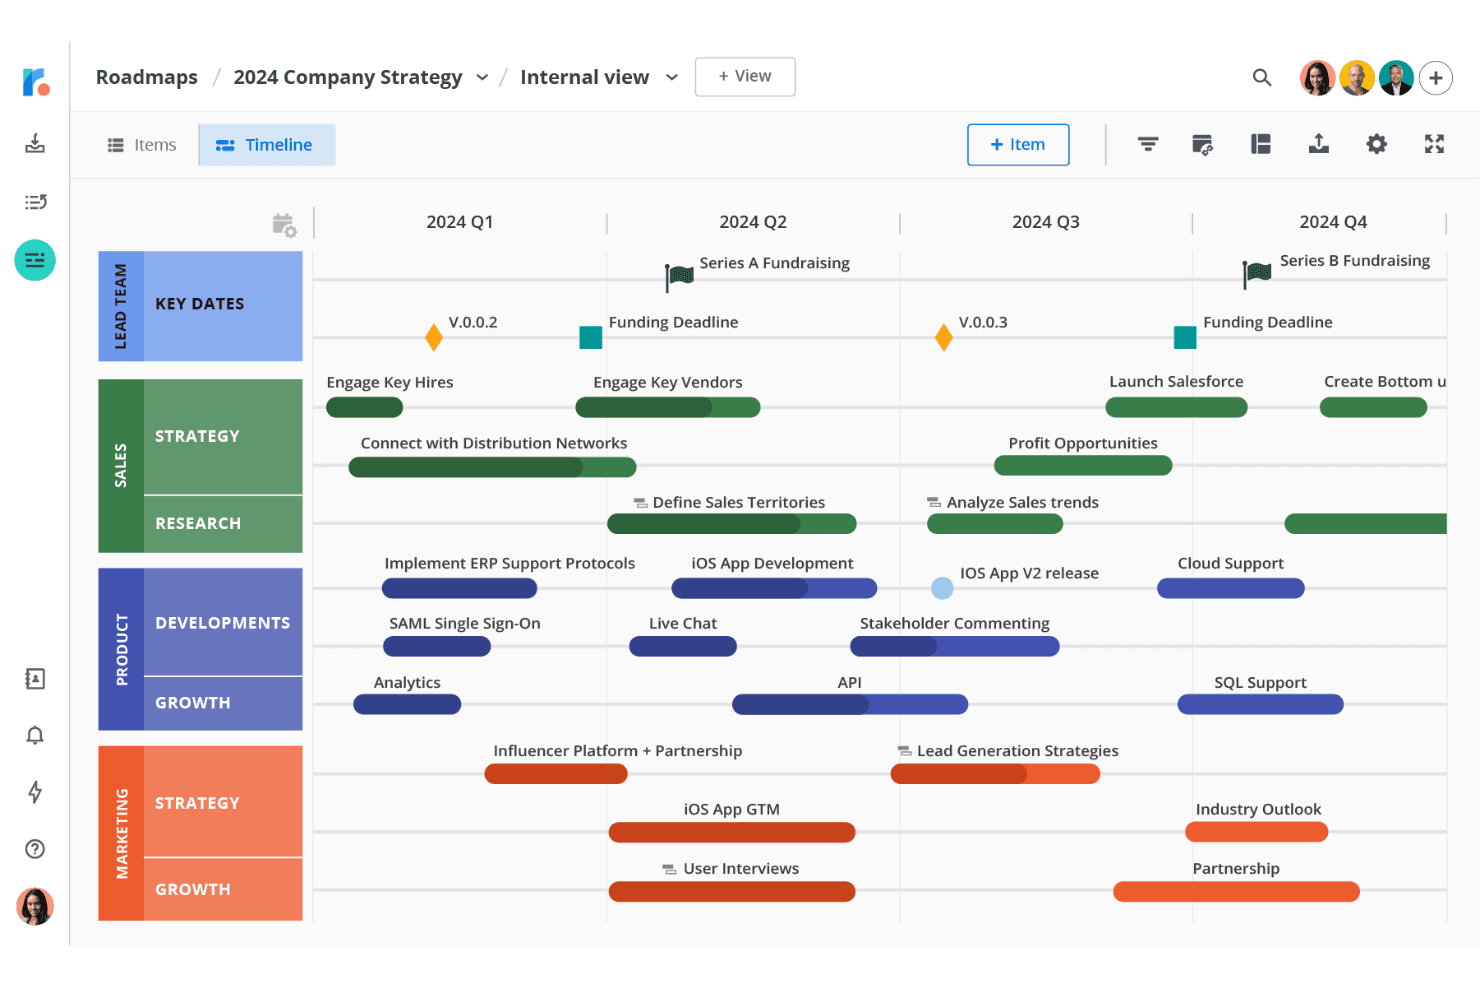The height and width of the screenshot is (987, 1480).
Task: Switch to the Items tab
Action: tap(142, 145)
